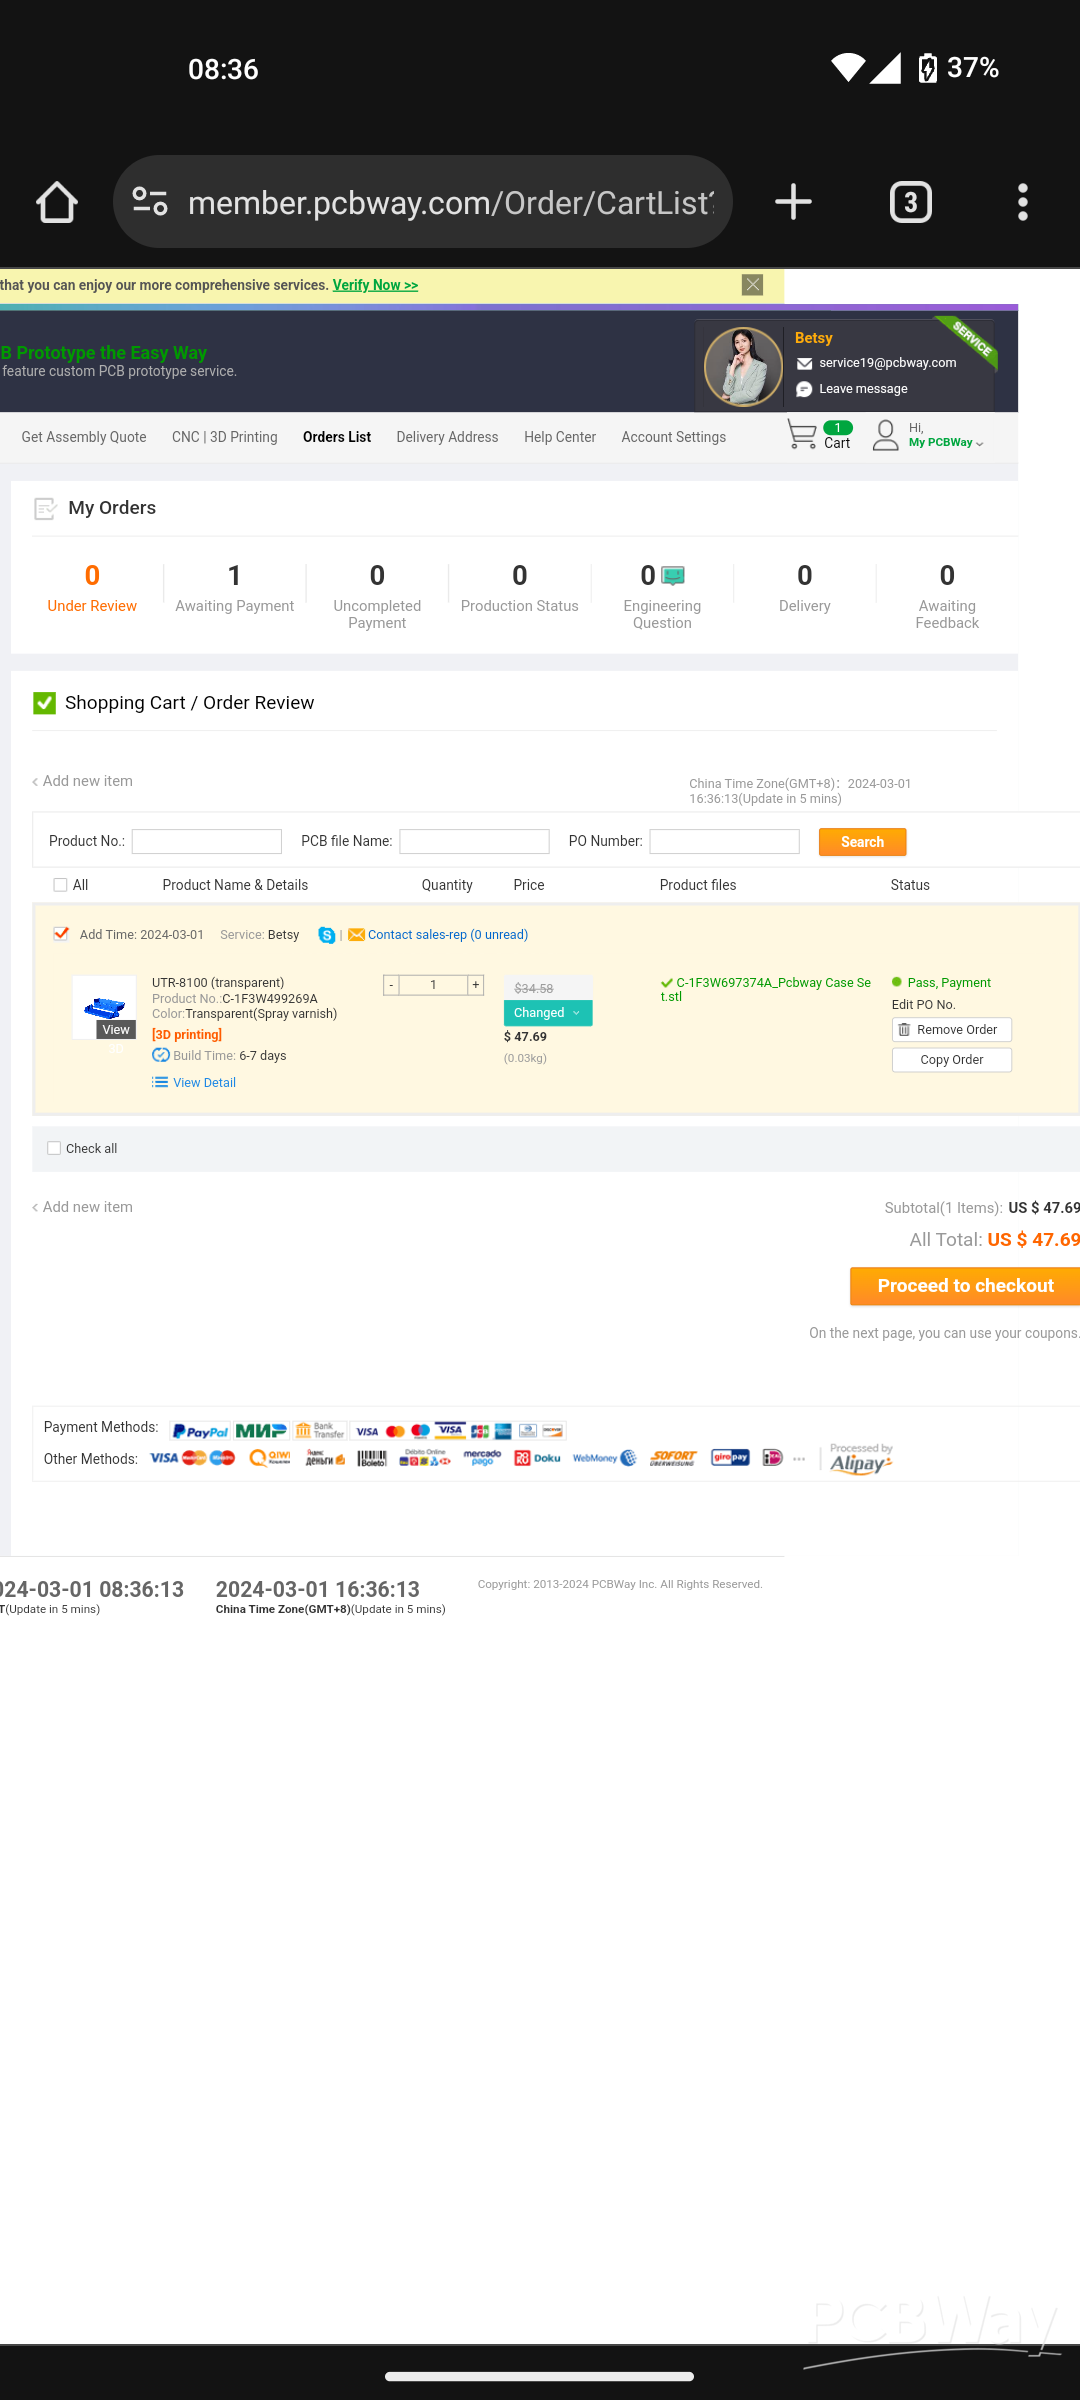Decrease quantity with minus button

point(392,985)
